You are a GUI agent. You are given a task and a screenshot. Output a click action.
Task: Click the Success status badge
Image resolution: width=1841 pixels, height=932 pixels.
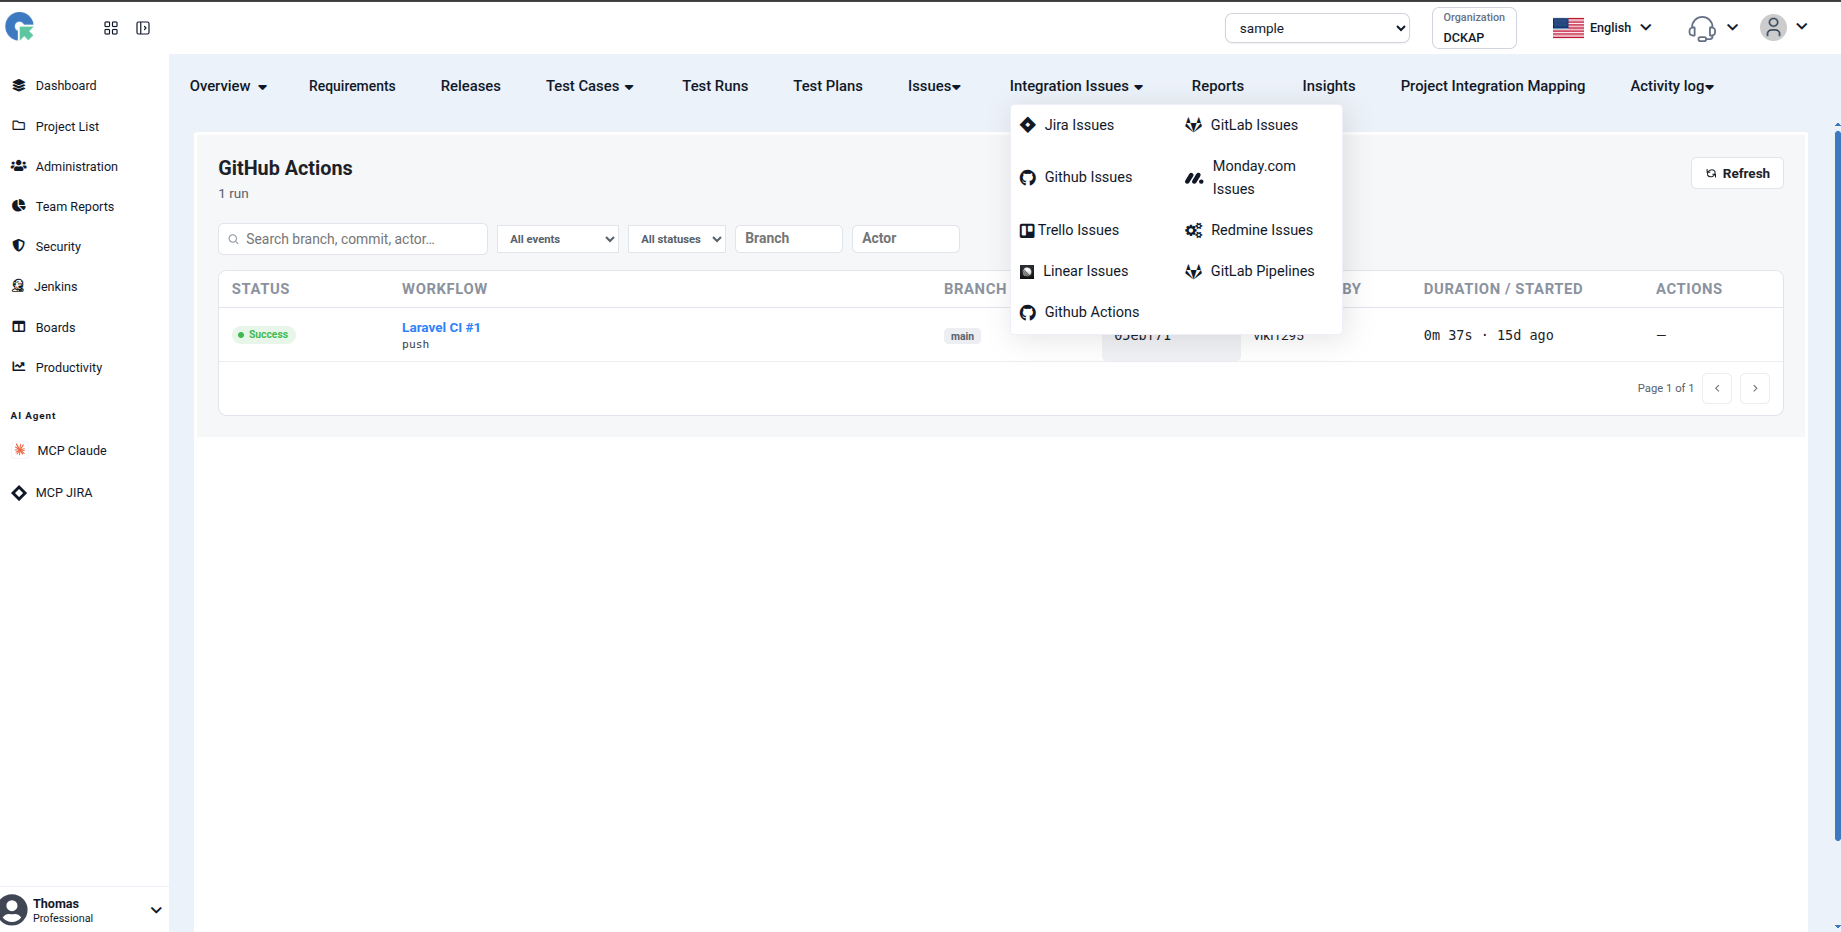point(264,335)
